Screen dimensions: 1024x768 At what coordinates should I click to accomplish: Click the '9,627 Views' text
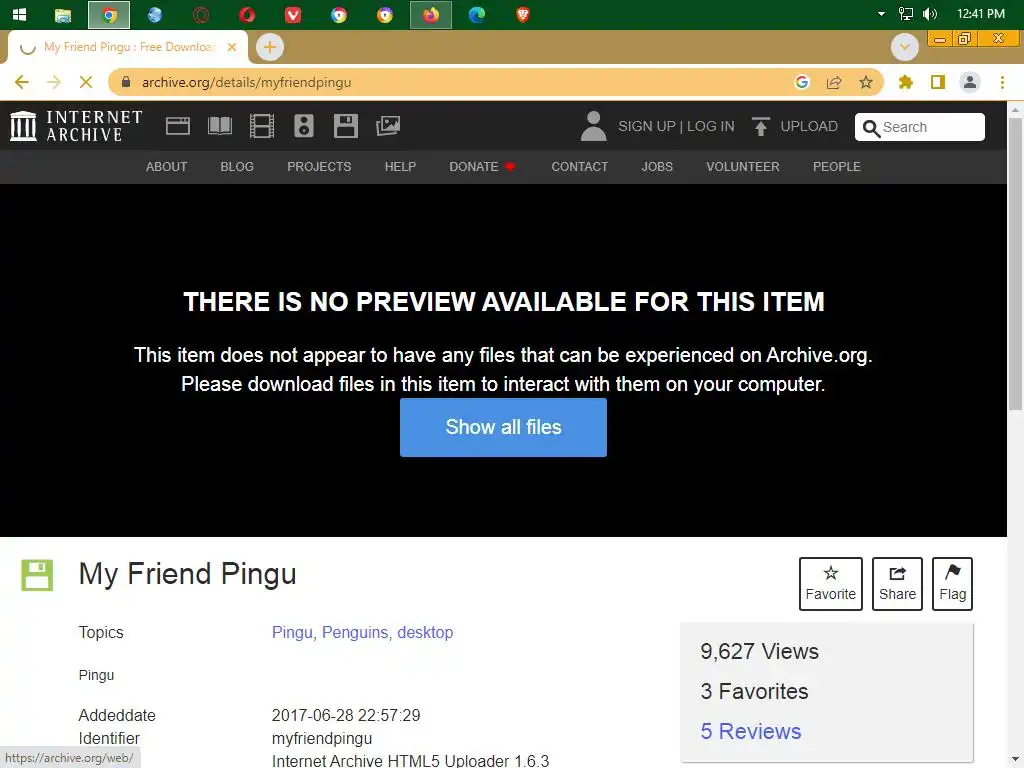click(x=760, y=651)
